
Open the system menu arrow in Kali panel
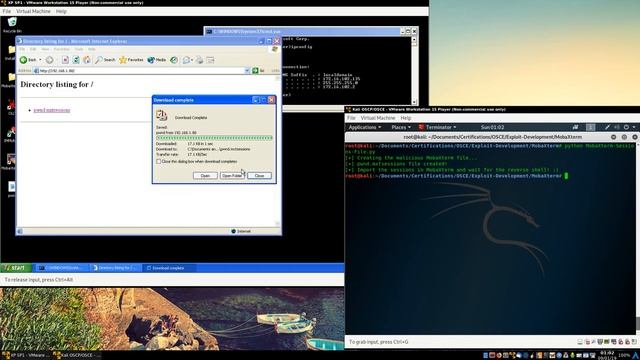(634, 127)
